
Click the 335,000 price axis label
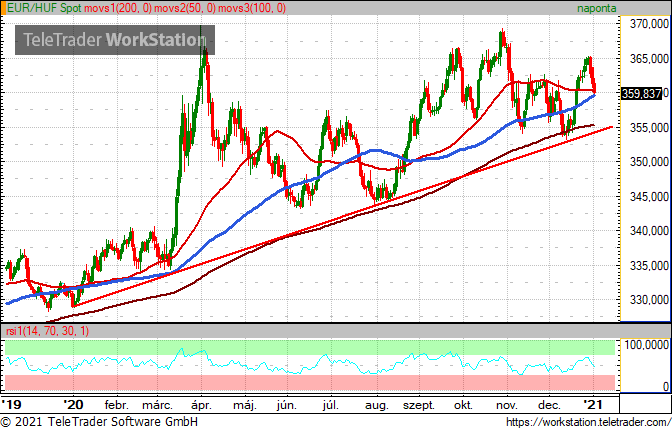649,266
